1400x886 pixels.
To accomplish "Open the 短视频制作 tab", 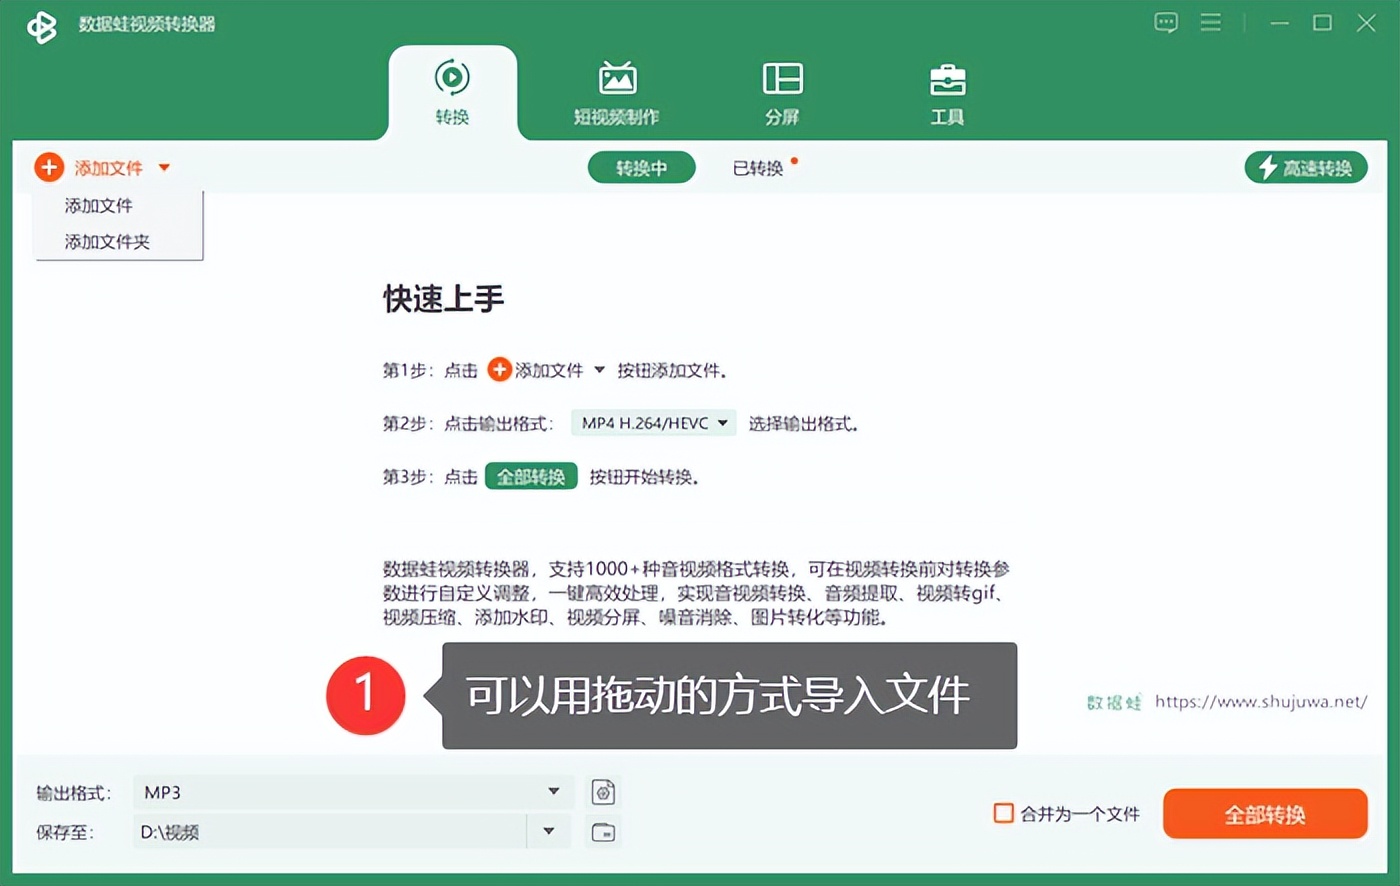I will click(616, 93).
